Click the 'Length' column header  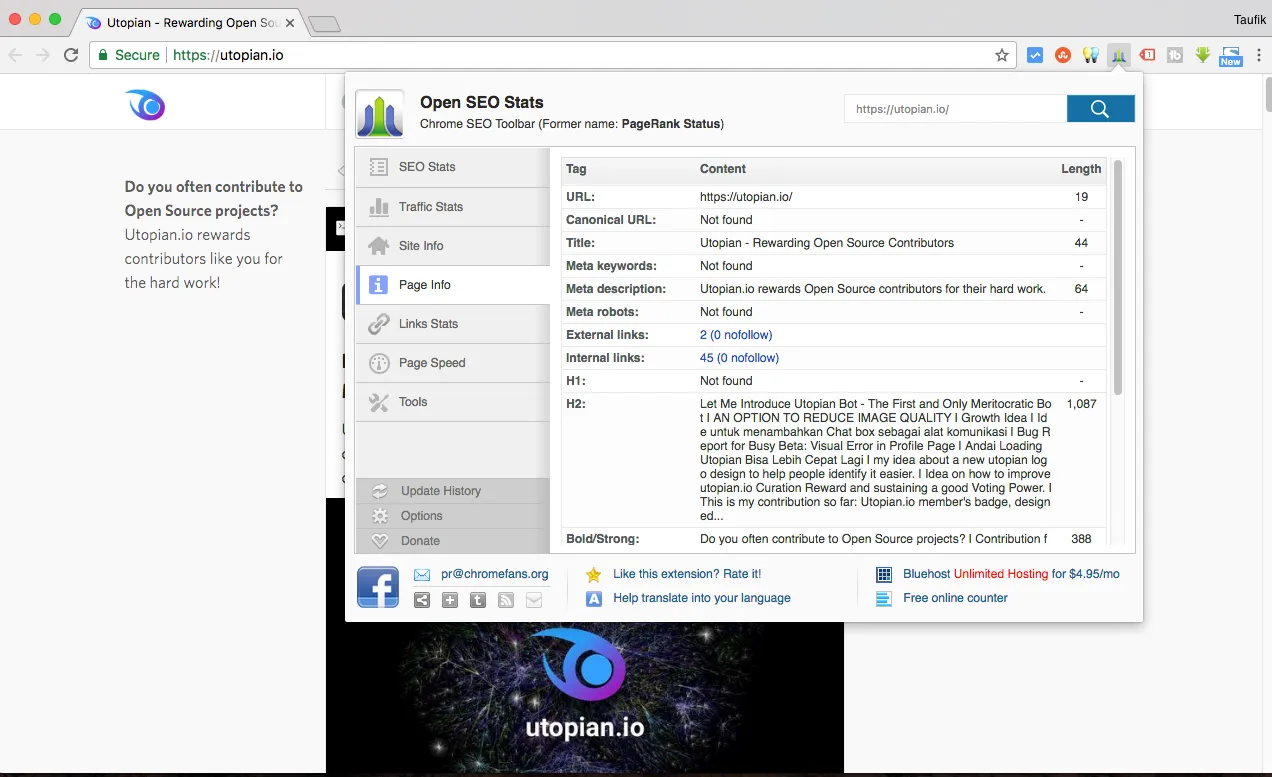click(1081, 169)
